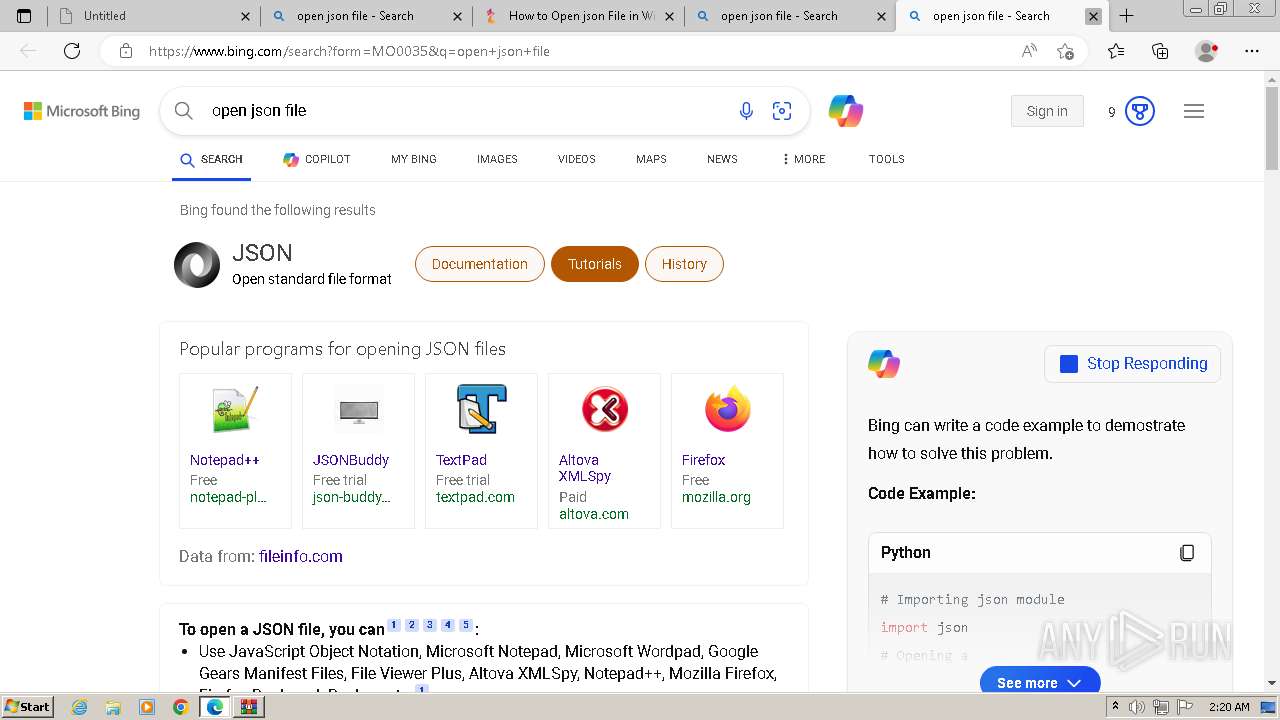Open the fileinfo.com source link

(300, 556)
